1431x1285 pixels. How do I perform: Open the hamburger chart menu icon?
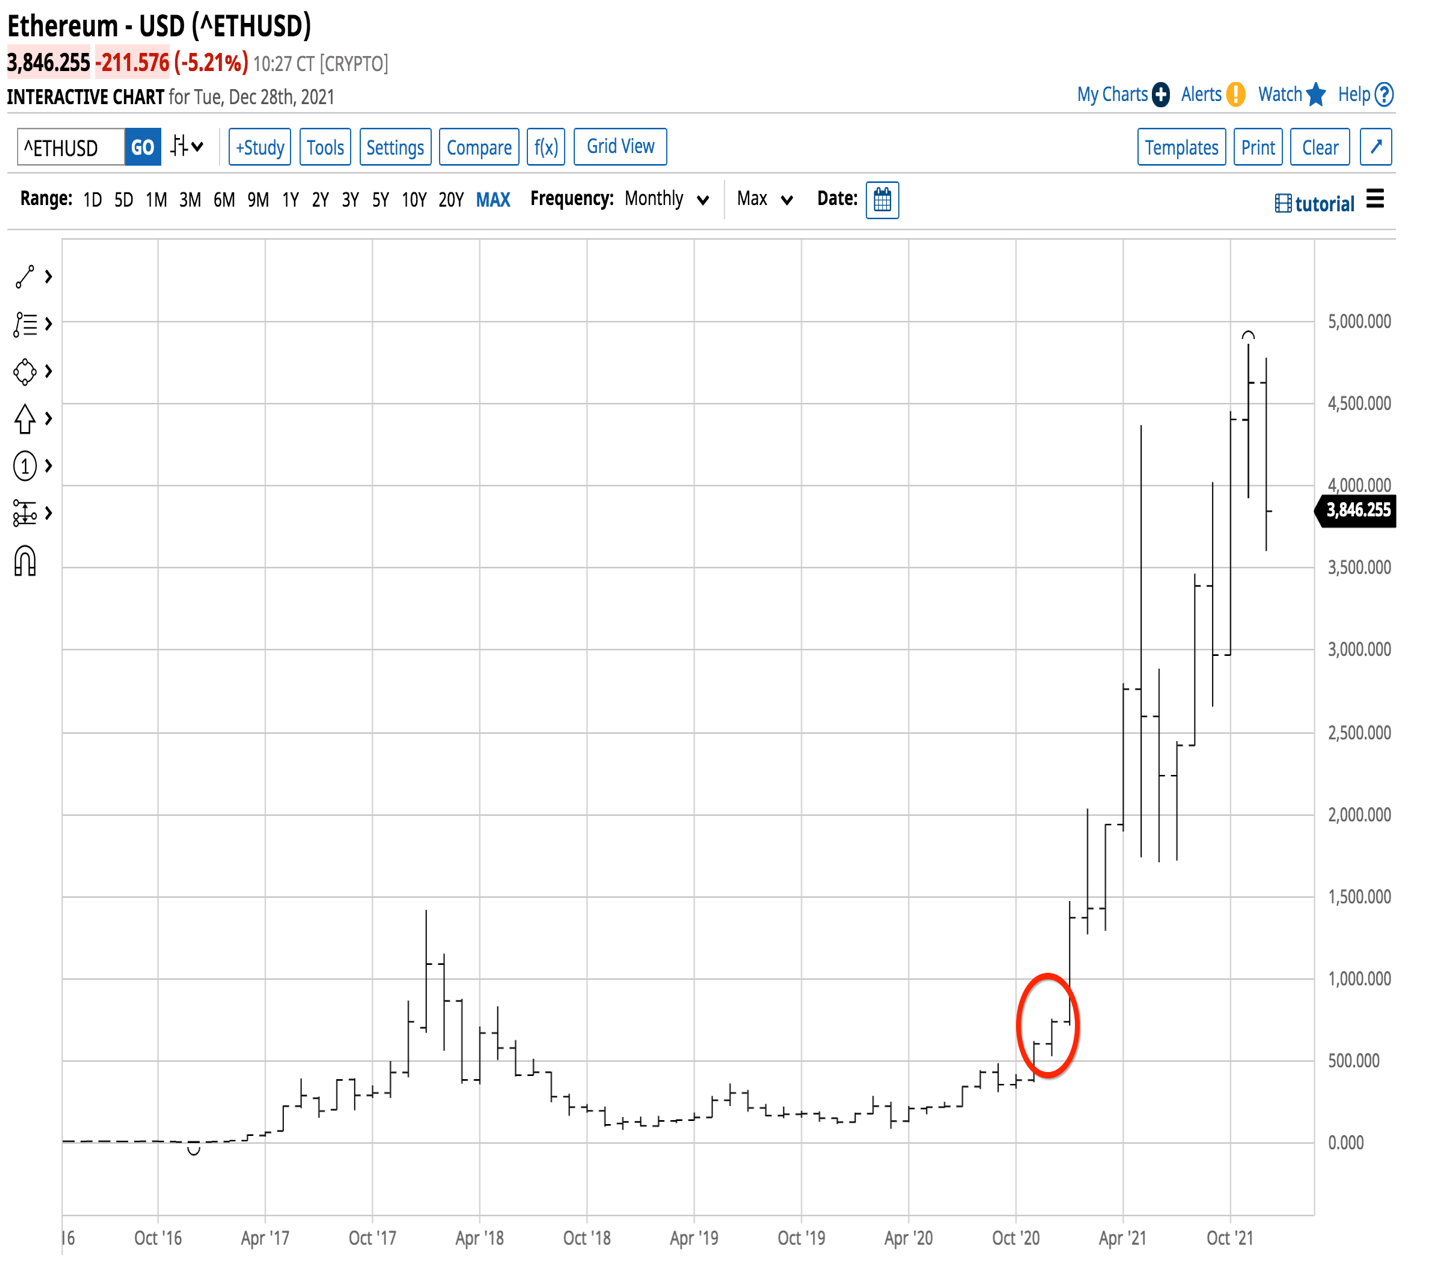pos(1376,199)
